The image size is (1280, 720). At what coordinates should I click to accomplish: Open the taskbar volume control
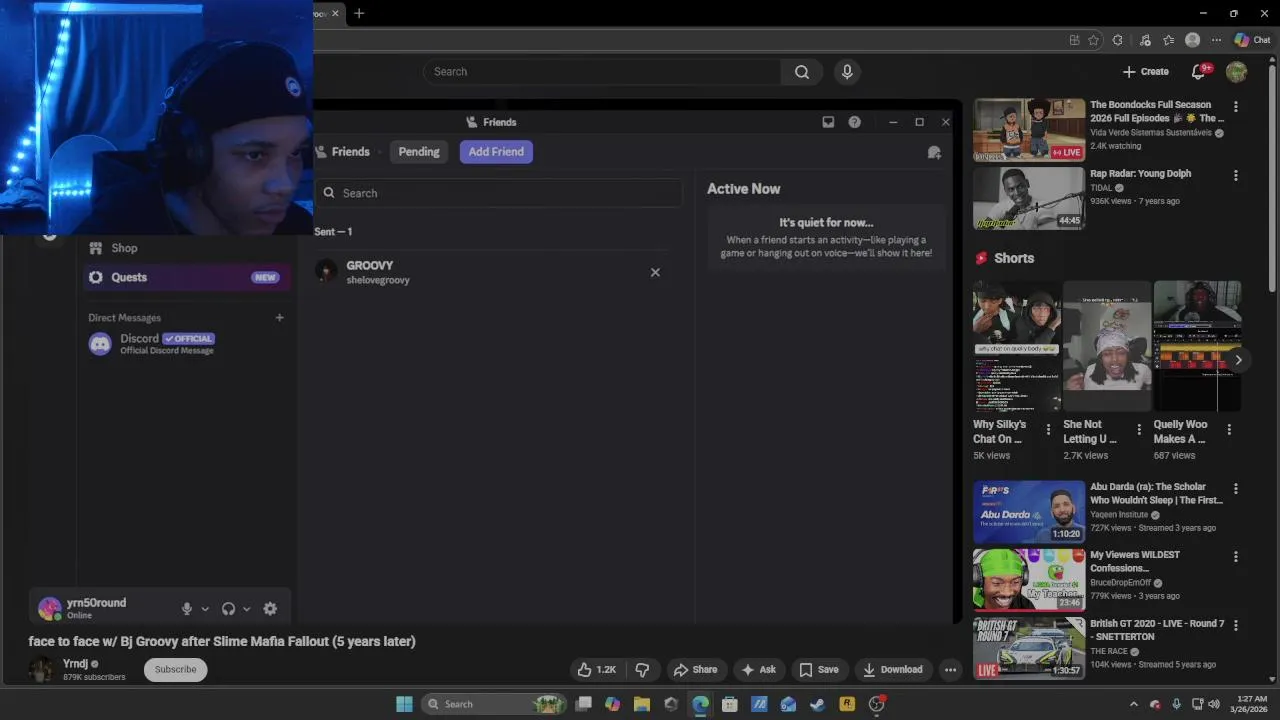coord(1214,704)
